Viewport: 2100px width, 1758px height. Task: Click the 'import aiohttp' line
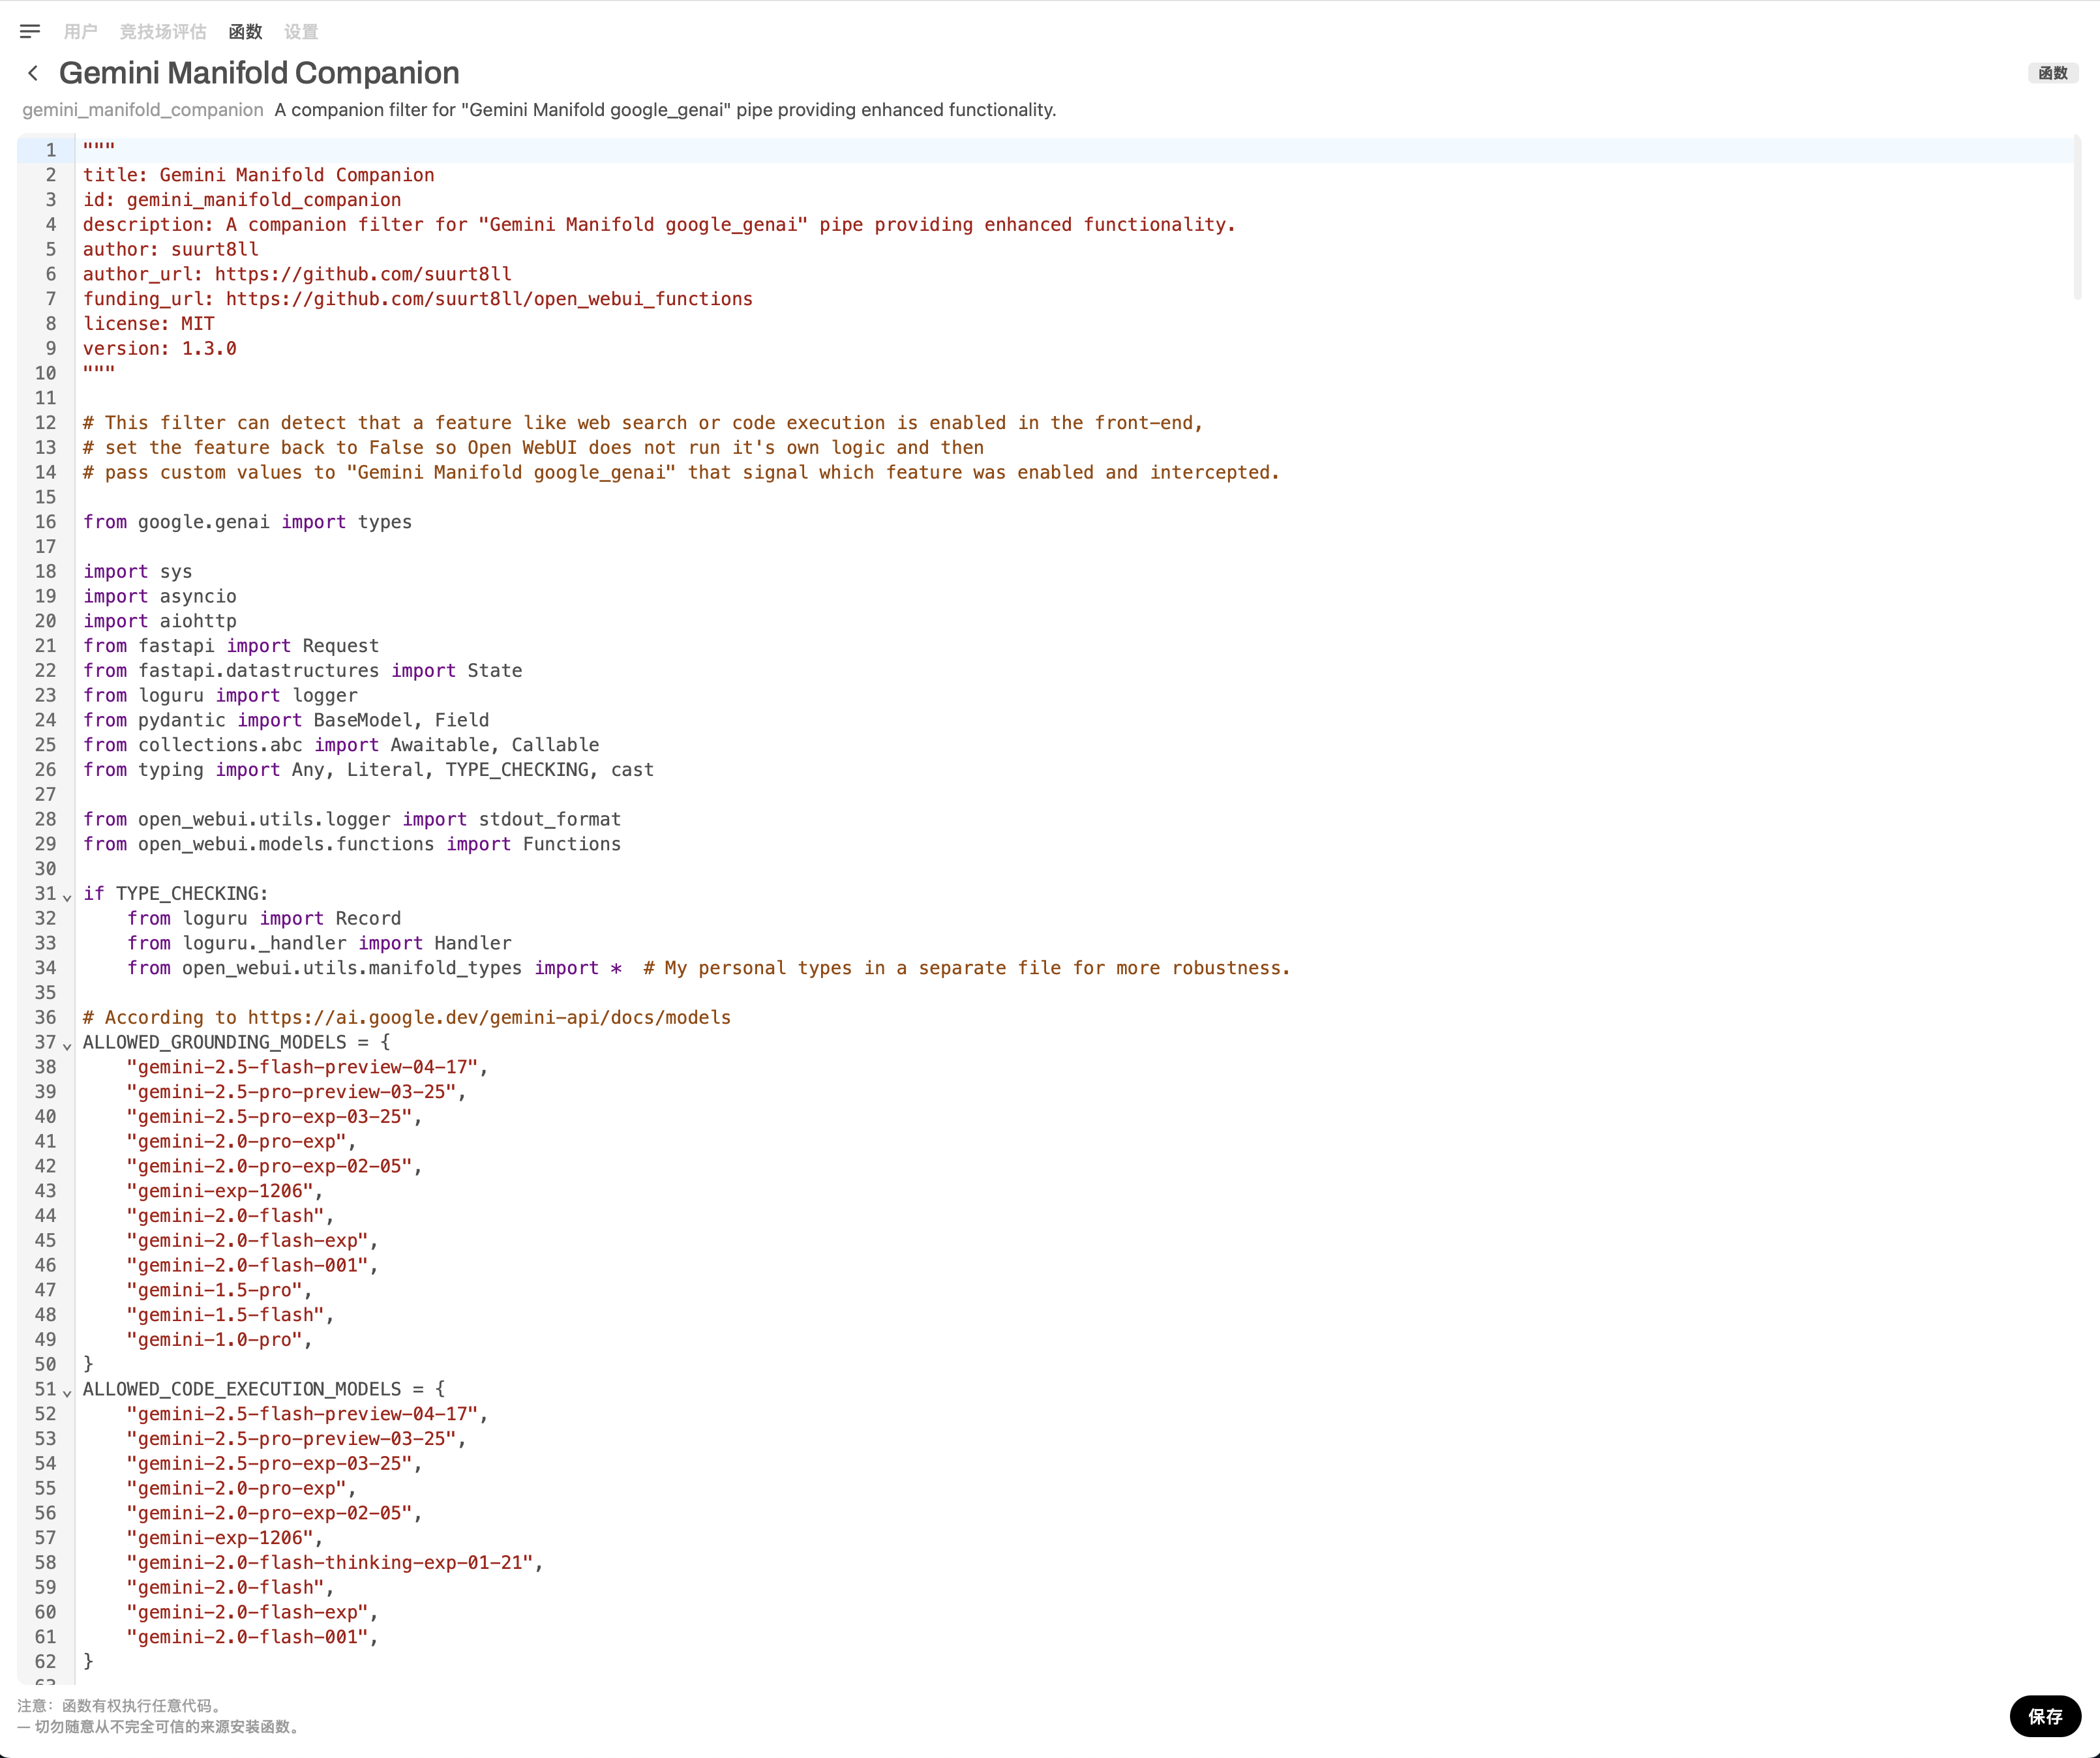[x=160, y=621]
